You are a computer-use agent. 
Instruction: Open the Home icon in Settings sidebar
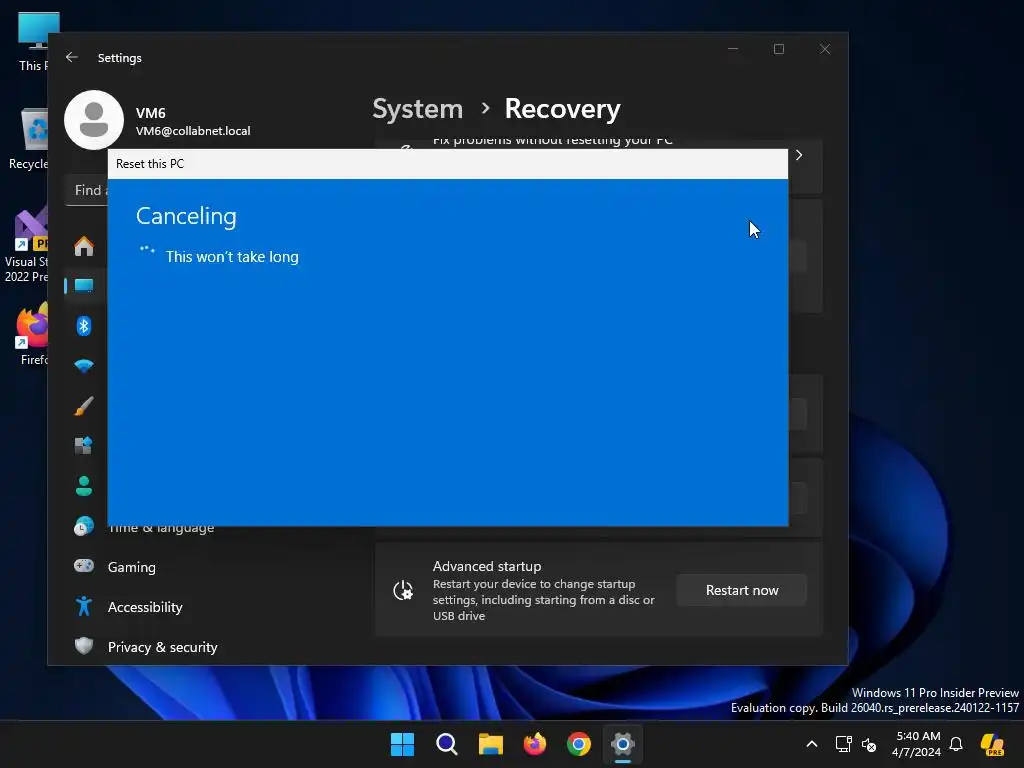point(84,246)
